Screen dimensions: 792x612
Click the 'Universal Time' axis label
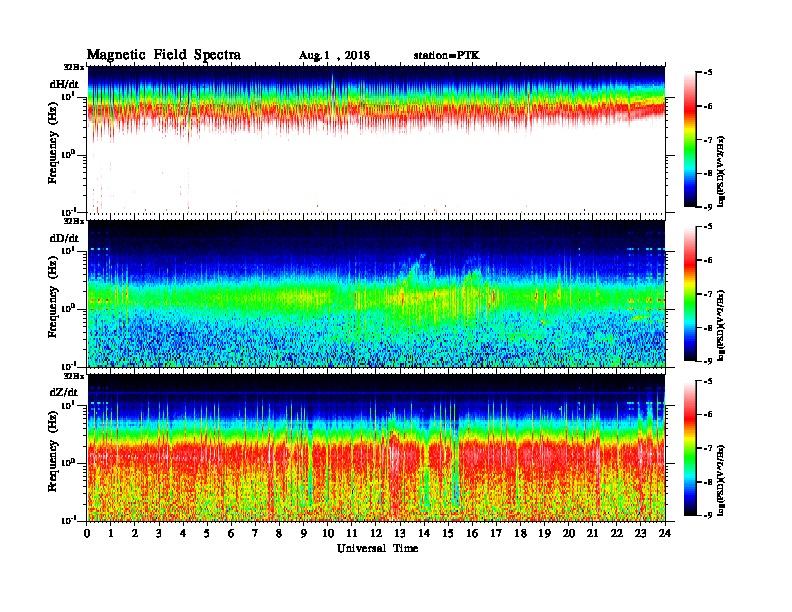pos(377,548)
